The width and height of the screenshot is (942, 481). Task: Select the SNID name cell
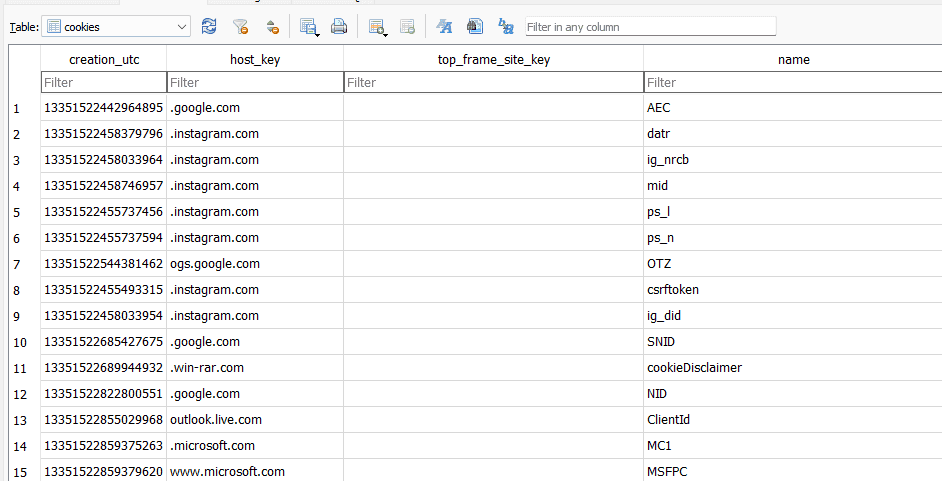pos(793,342)
